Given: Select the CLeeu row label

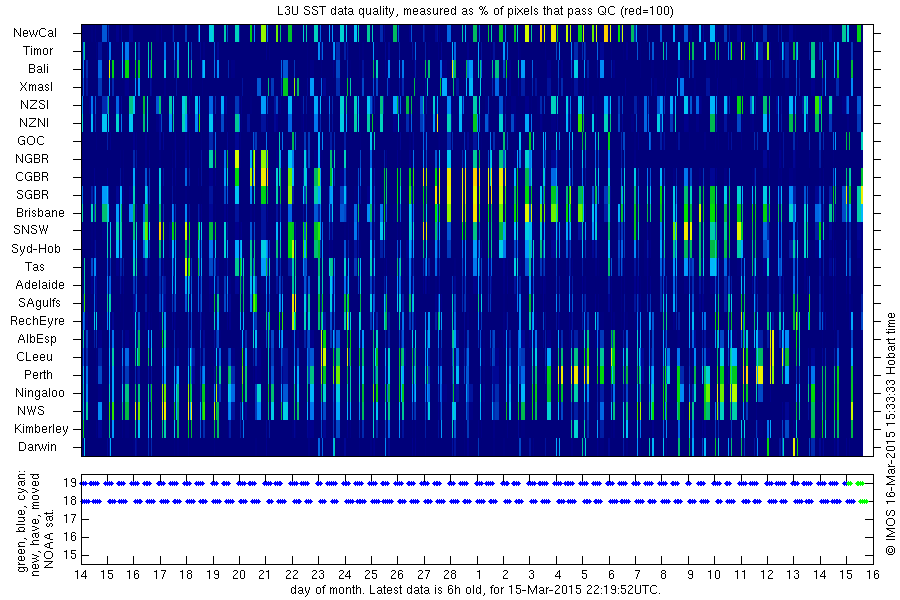Looking at the screenshot, I should (x=34, y=357).
